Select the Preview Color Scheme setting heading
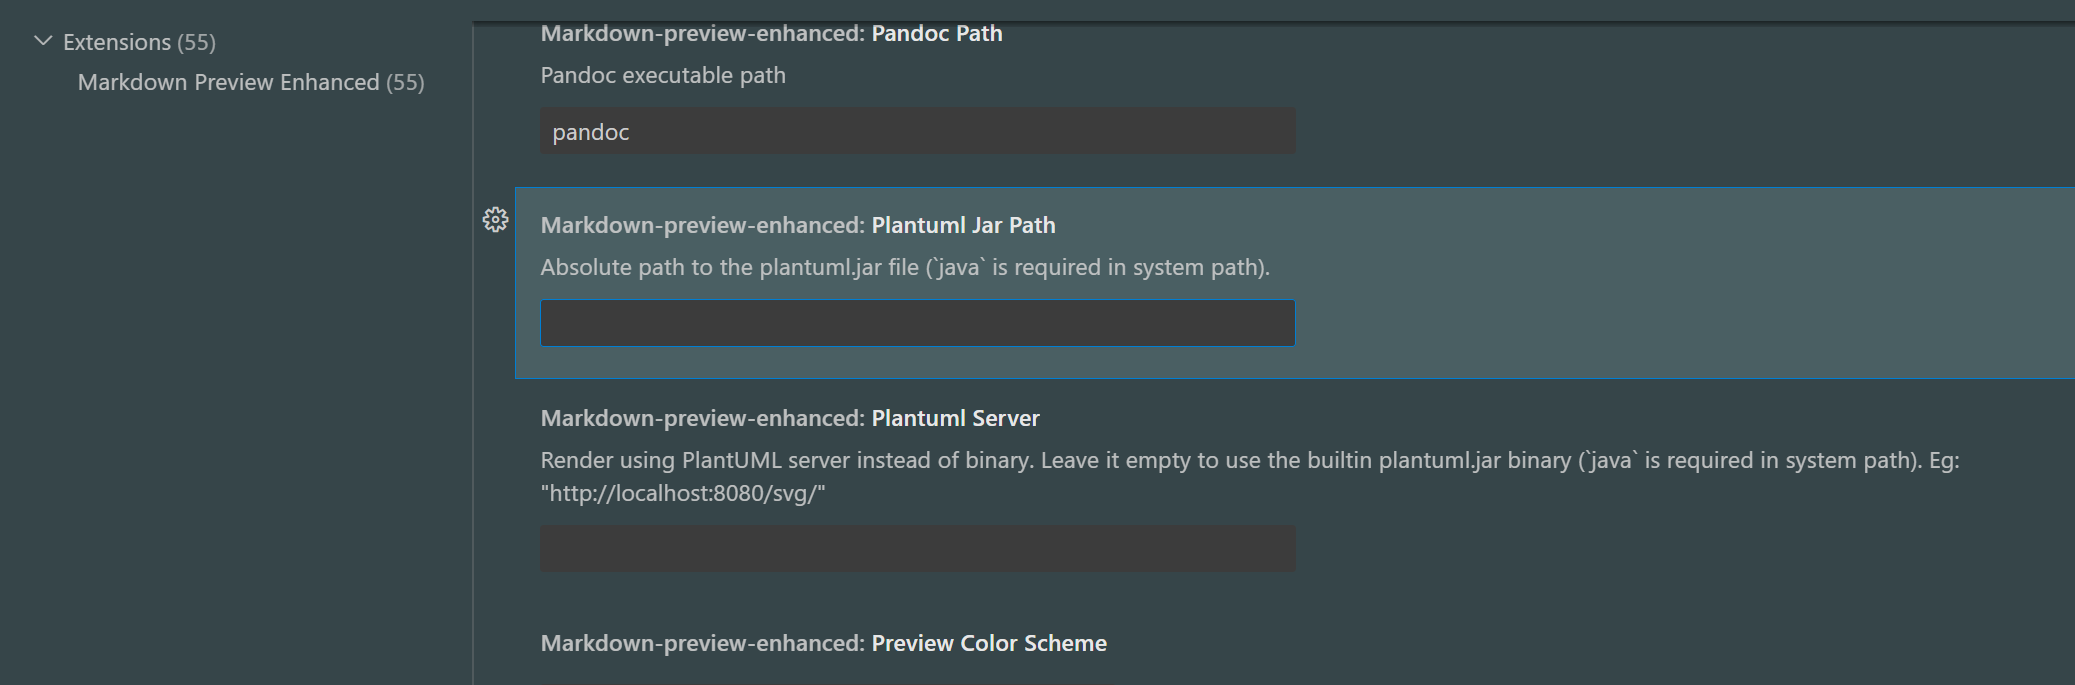The height and width of the screenshot is (685, 2075). [988, 643]
